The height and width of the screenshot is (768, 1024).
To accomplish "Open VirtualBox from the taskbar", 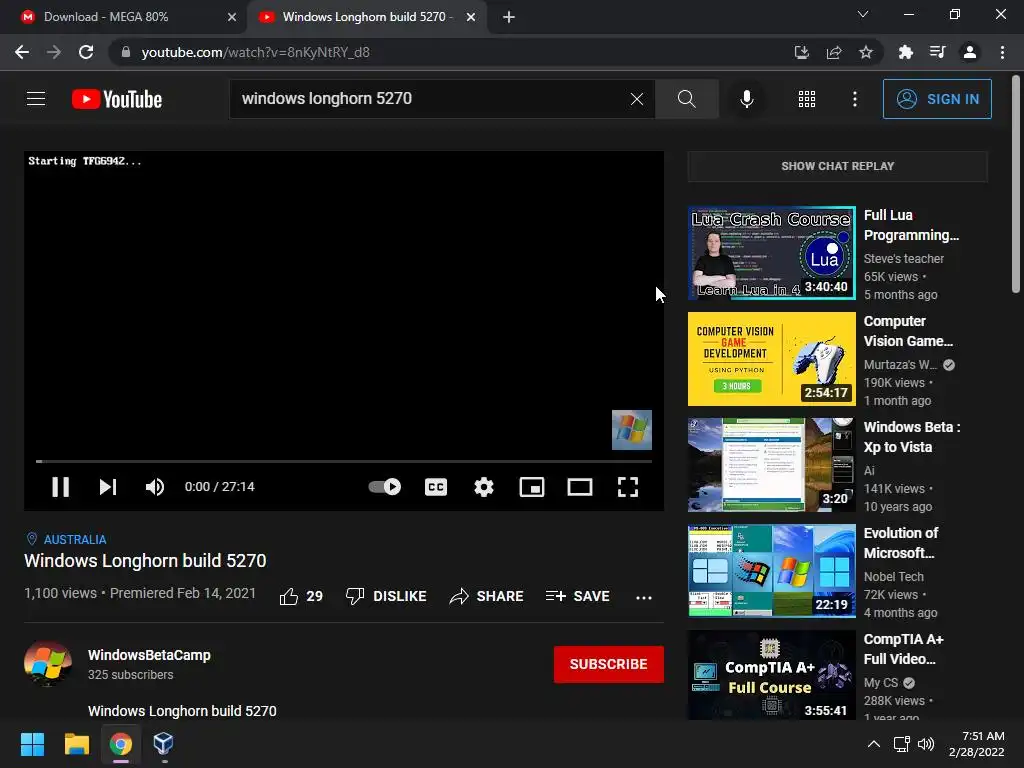I will coord(163,744).
